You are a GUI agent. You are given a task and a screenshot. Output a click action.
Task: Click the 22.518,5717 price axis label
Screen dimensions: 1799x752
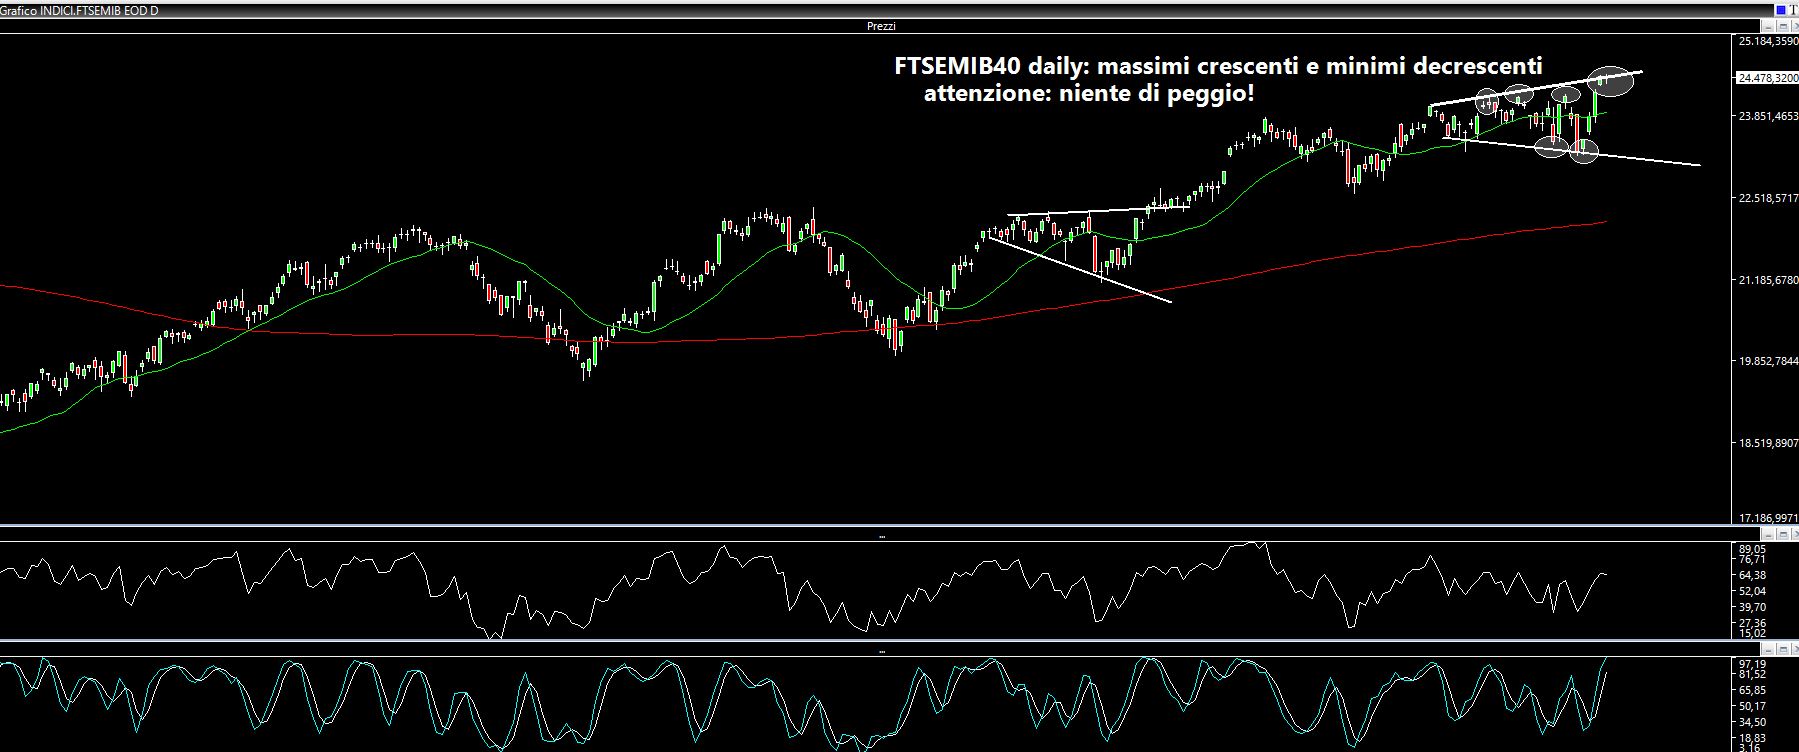pyautogui.click(x=1768, y=198)
